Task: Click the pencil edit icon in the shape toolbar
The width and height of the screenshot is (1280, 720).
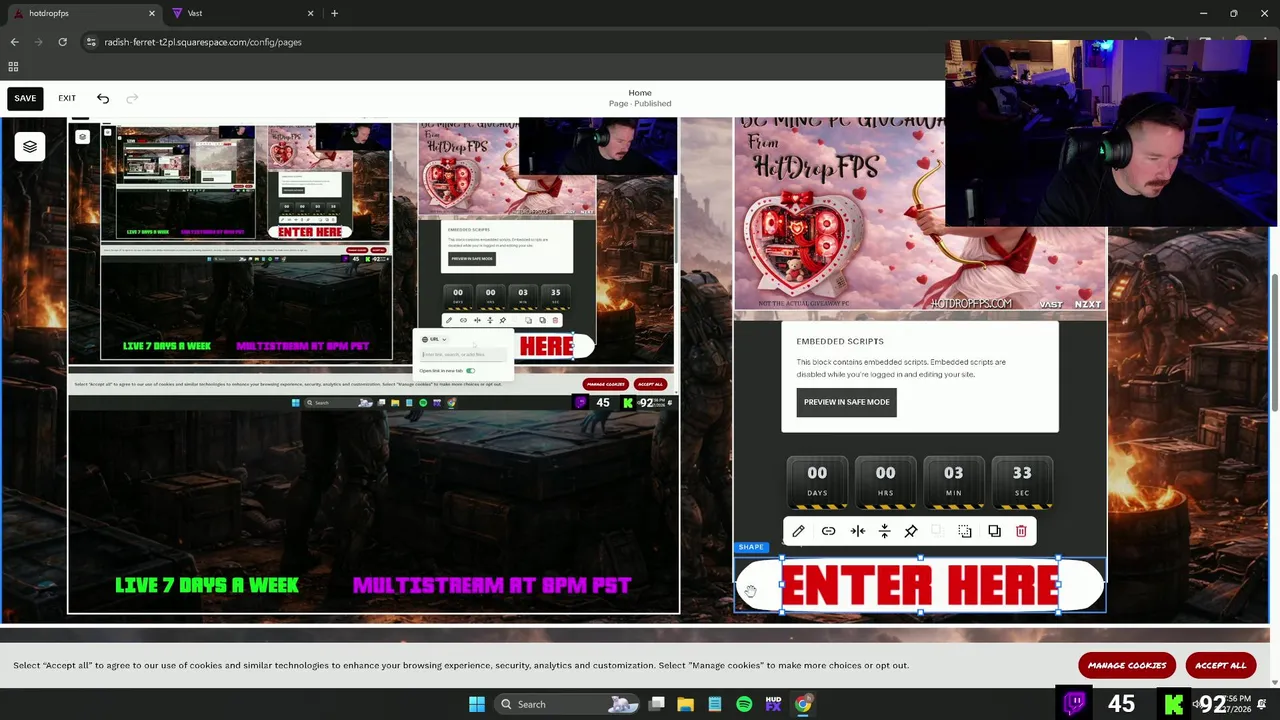Action: pyautogui.click(x=798, y=531)
